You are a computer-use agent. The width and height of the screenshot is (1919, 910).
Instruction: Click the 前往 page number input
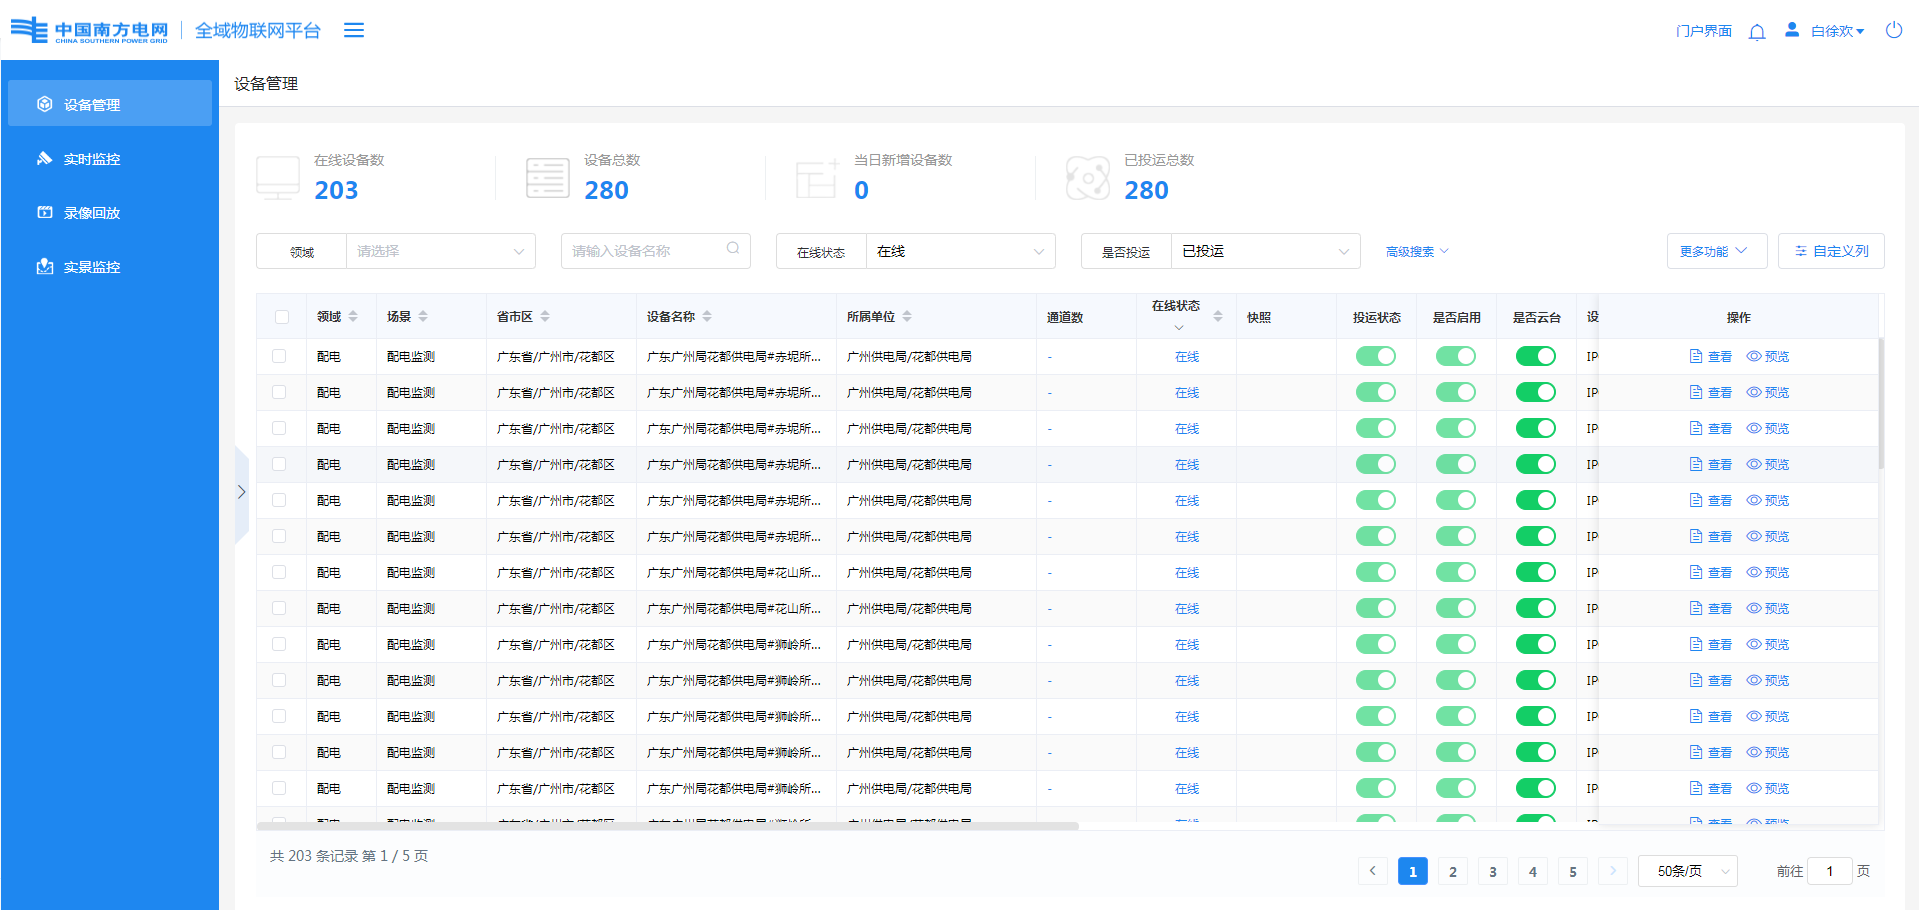tap(1830, 871)
